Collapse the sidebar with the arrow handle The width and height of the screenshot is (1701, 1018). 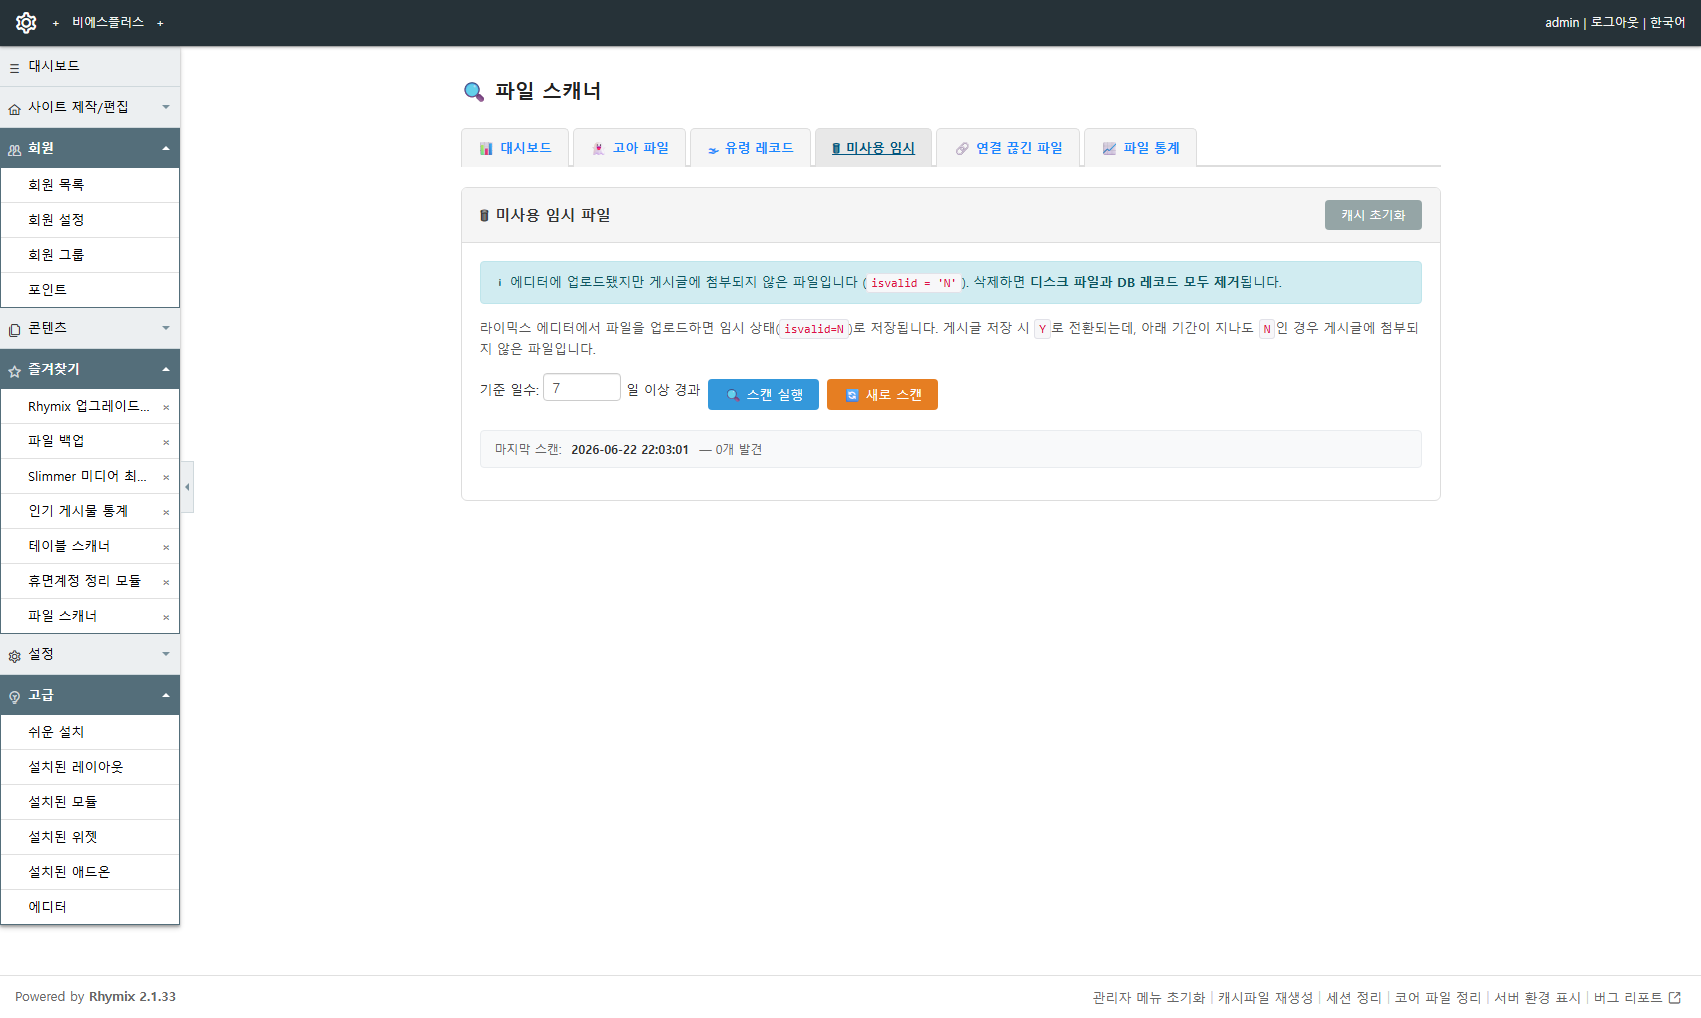tap(187, 487)
